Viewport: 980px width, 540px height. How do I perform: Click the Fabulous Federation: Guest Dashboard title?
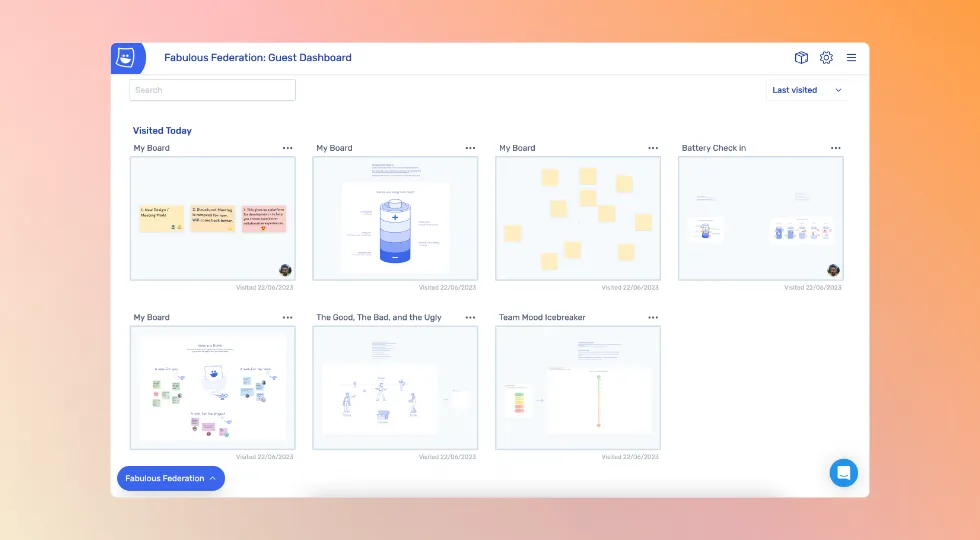point(258,58)
